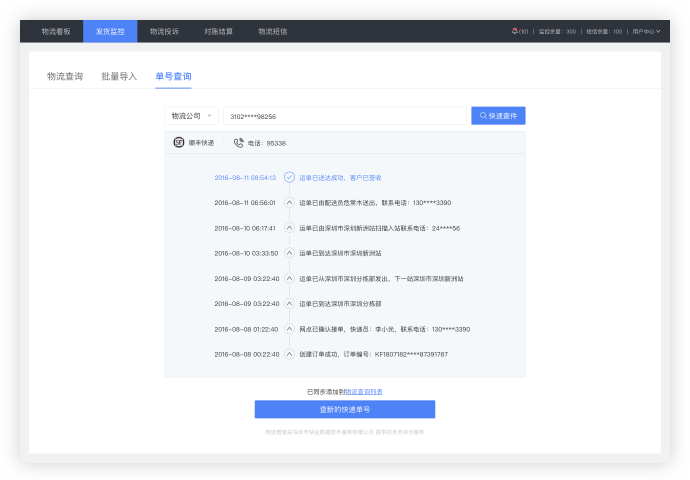Select the 单号查询 tab

(x=173, y=76)
